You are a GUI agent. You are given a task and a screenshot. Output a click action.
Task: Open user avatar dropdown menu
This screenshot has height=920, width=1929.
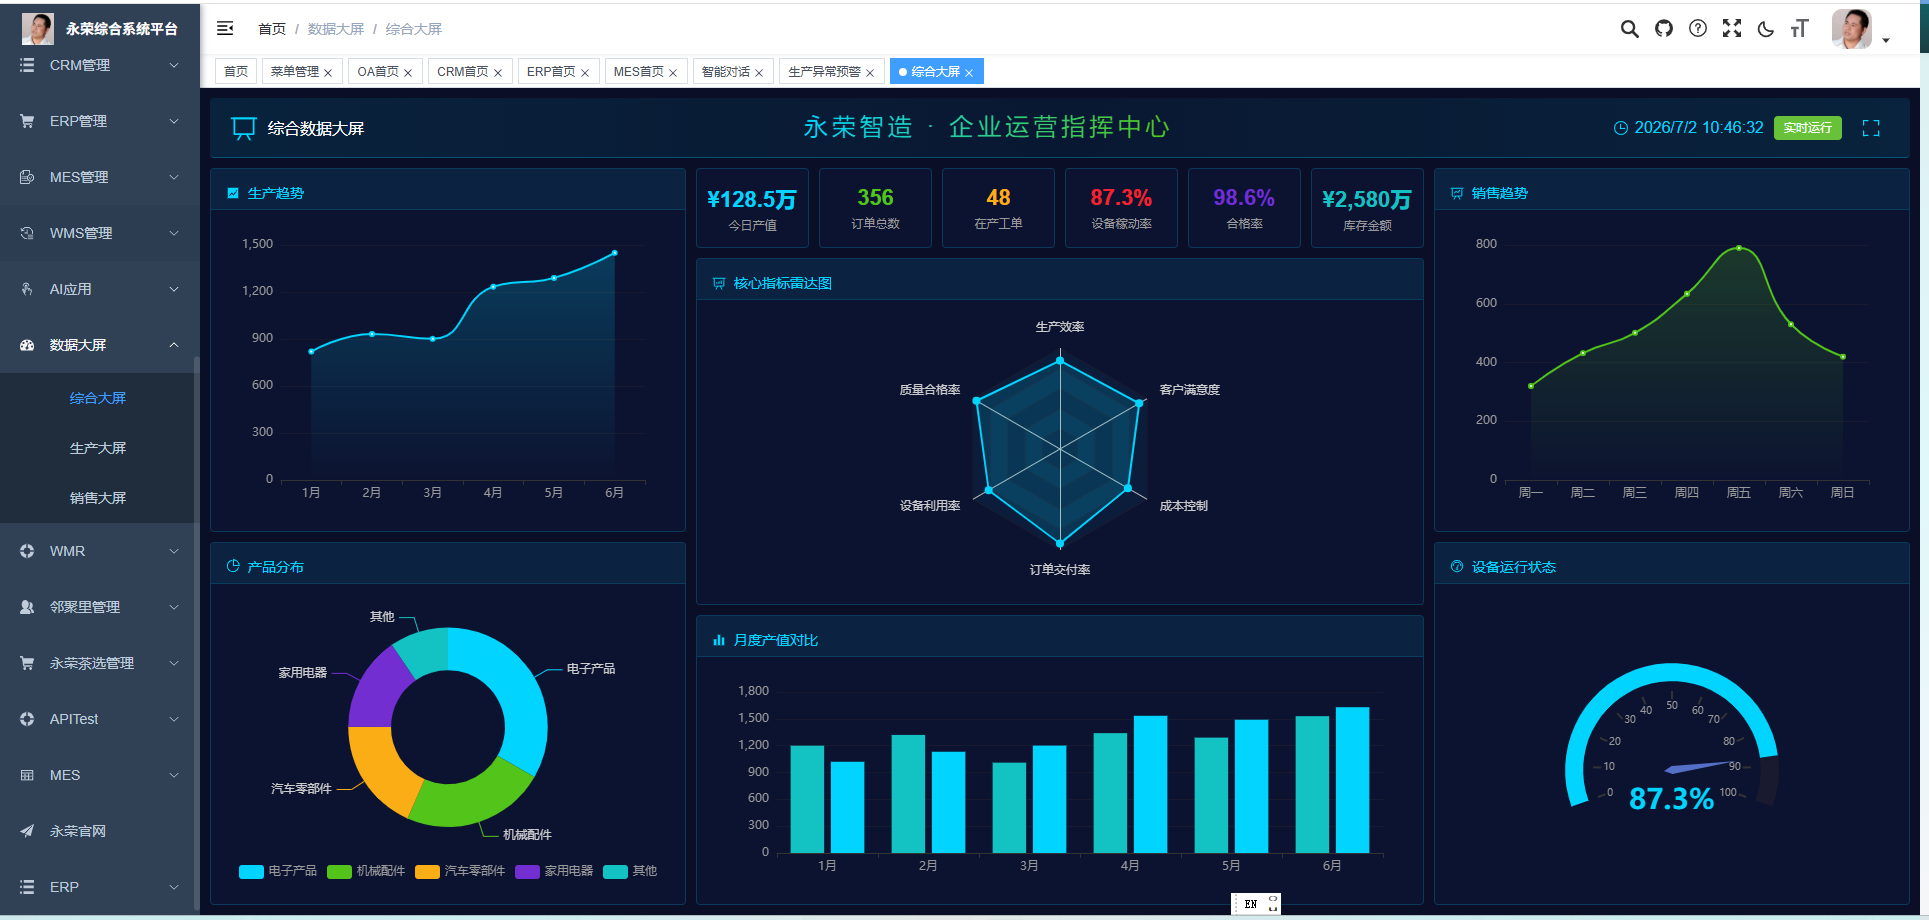coord(1860,29)
